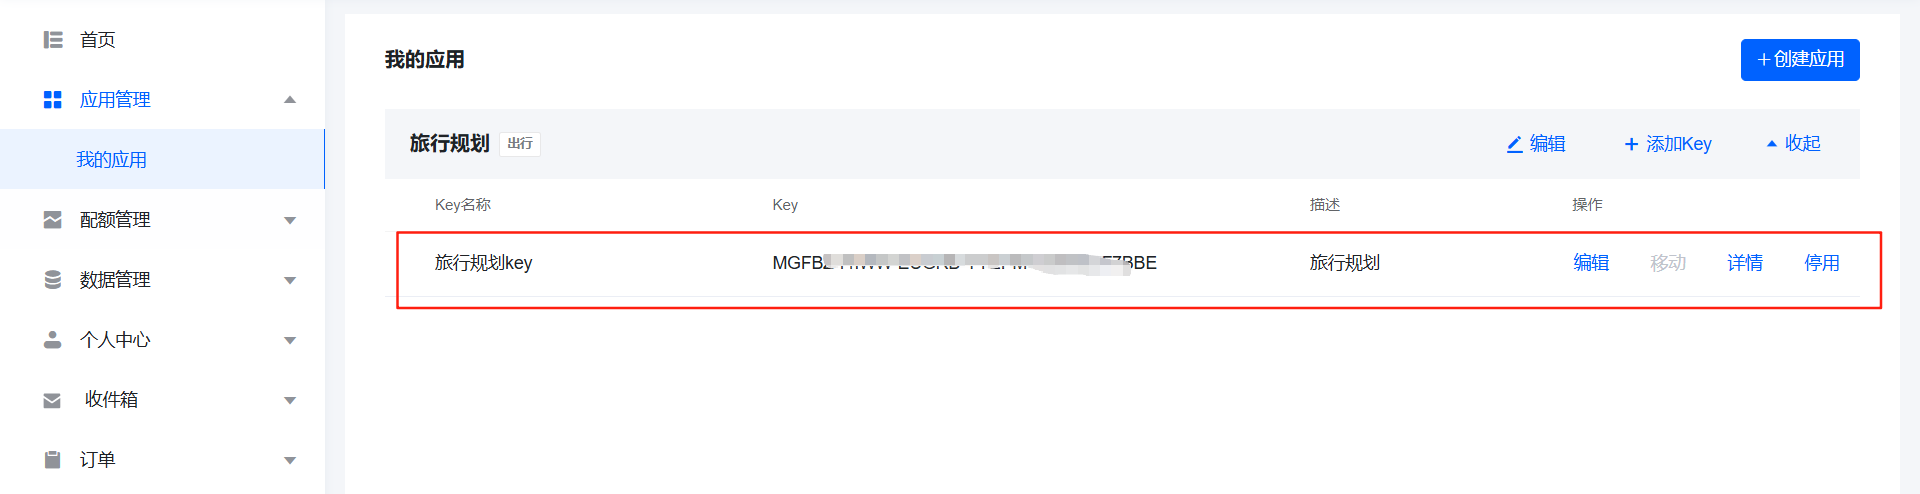Viewport: 1920px width, 494px height.
Task: Open 详情 for 旅行规划key
Action: (1745, 263)
